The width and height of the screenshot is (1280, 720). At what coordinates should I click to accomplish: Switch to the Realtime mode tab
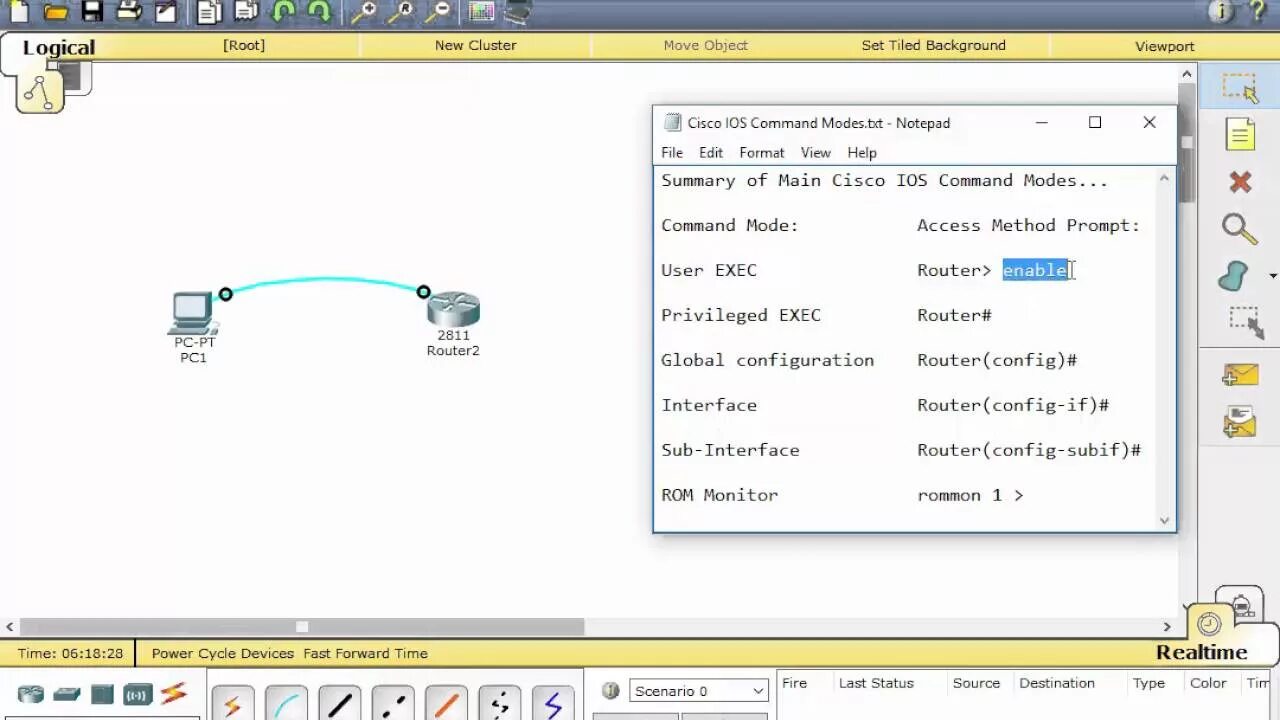point(1202,652)
